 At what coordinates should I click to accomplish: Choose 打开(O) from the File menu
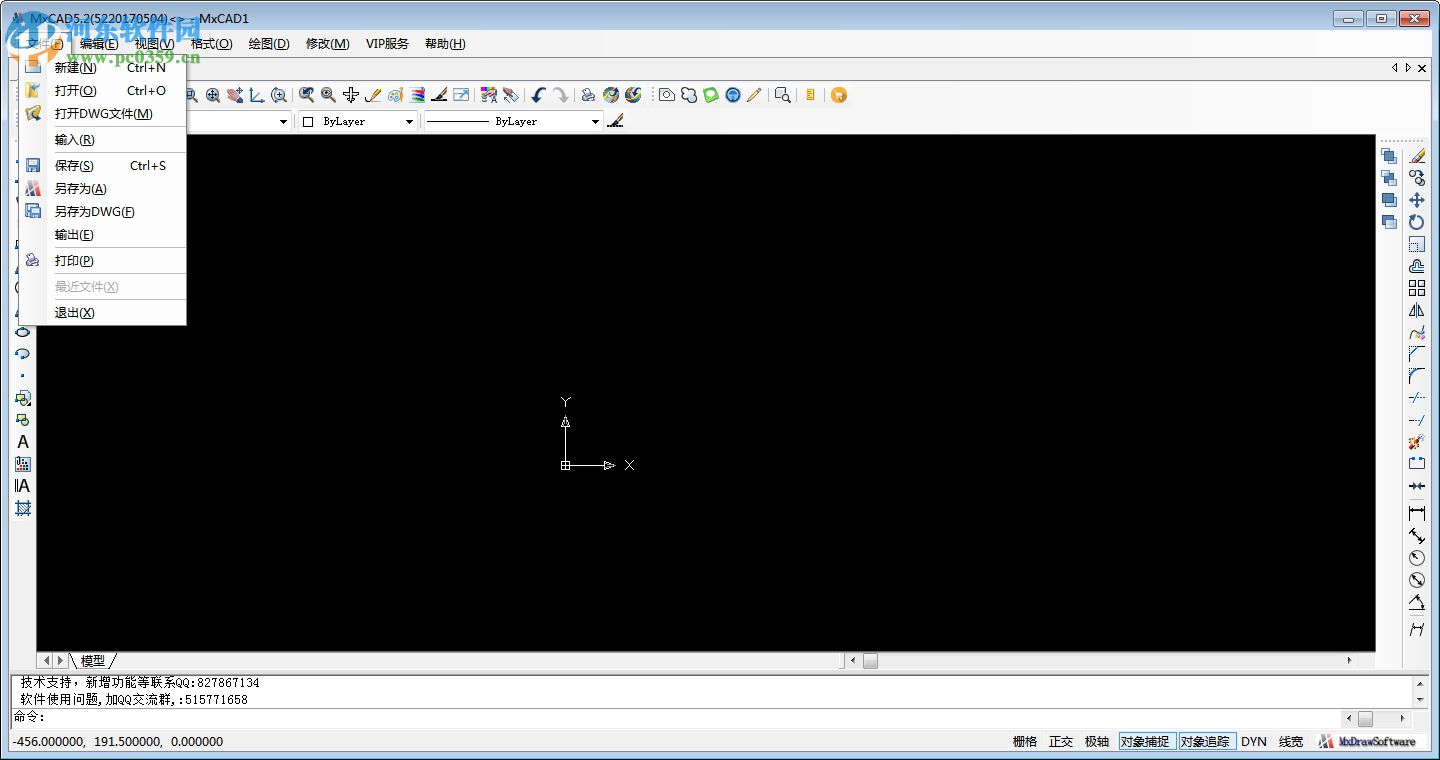pos(102,91)
